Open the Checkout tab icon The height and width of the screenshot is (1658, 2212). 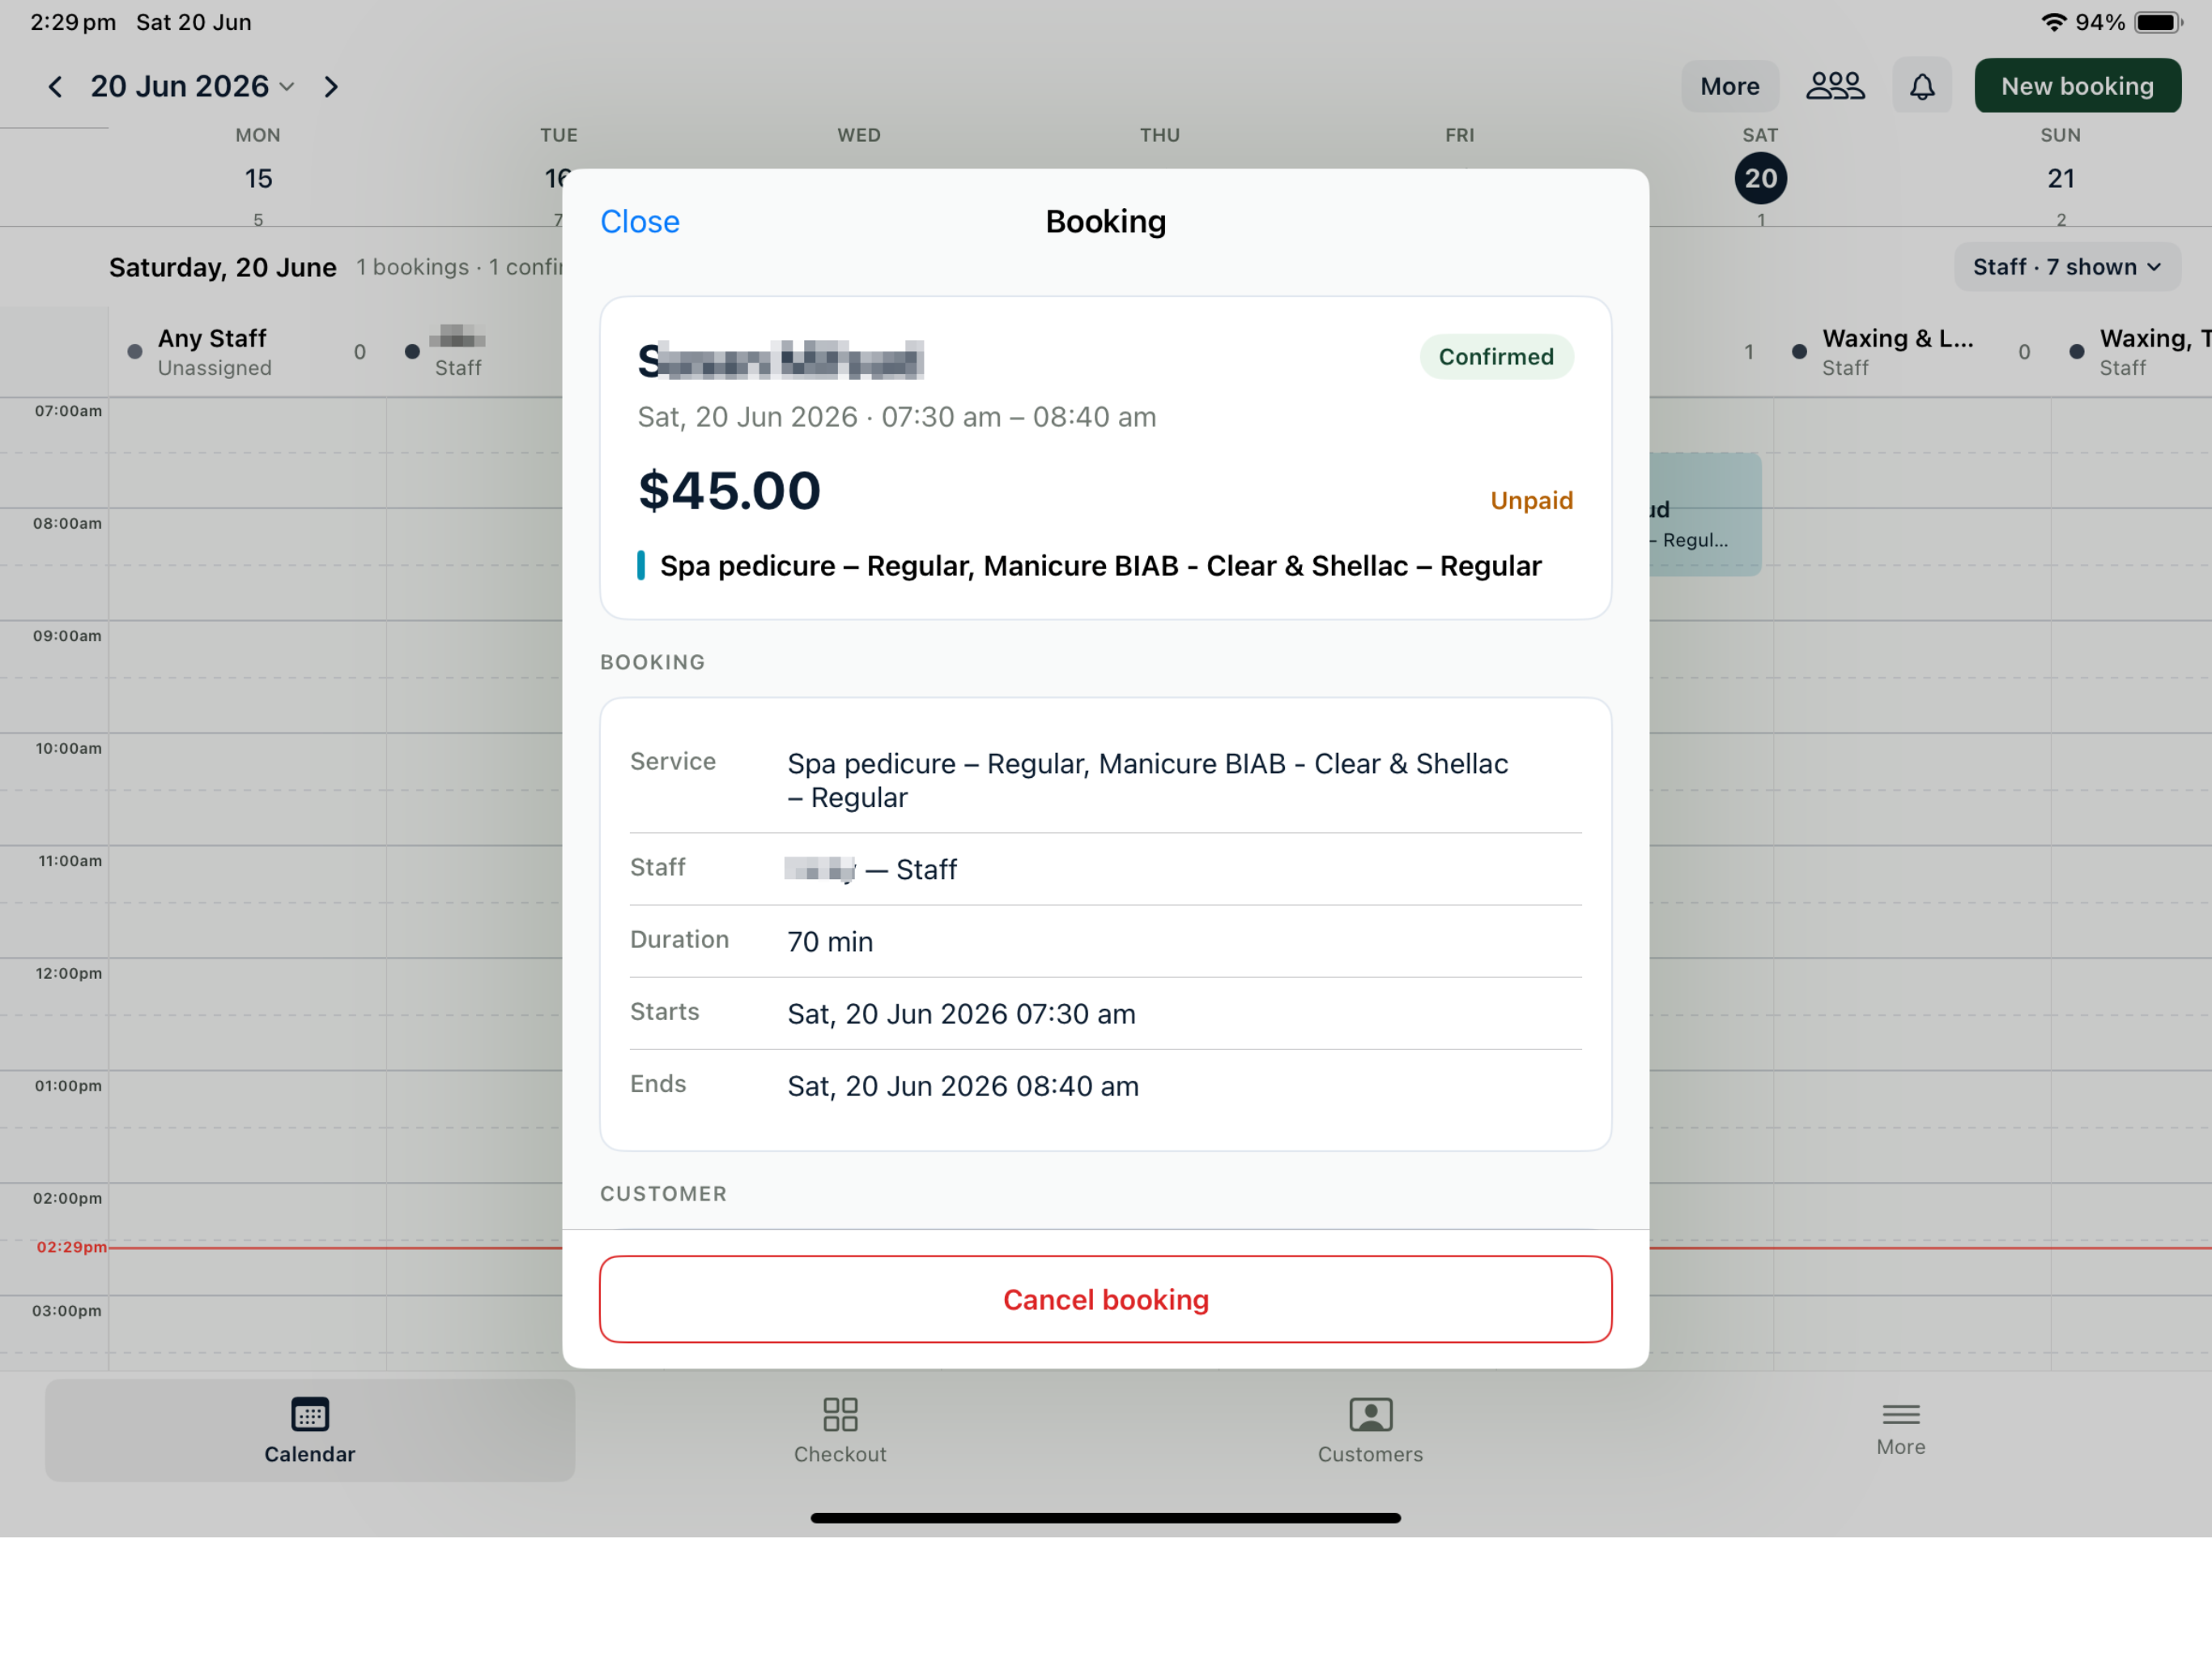840,1414
